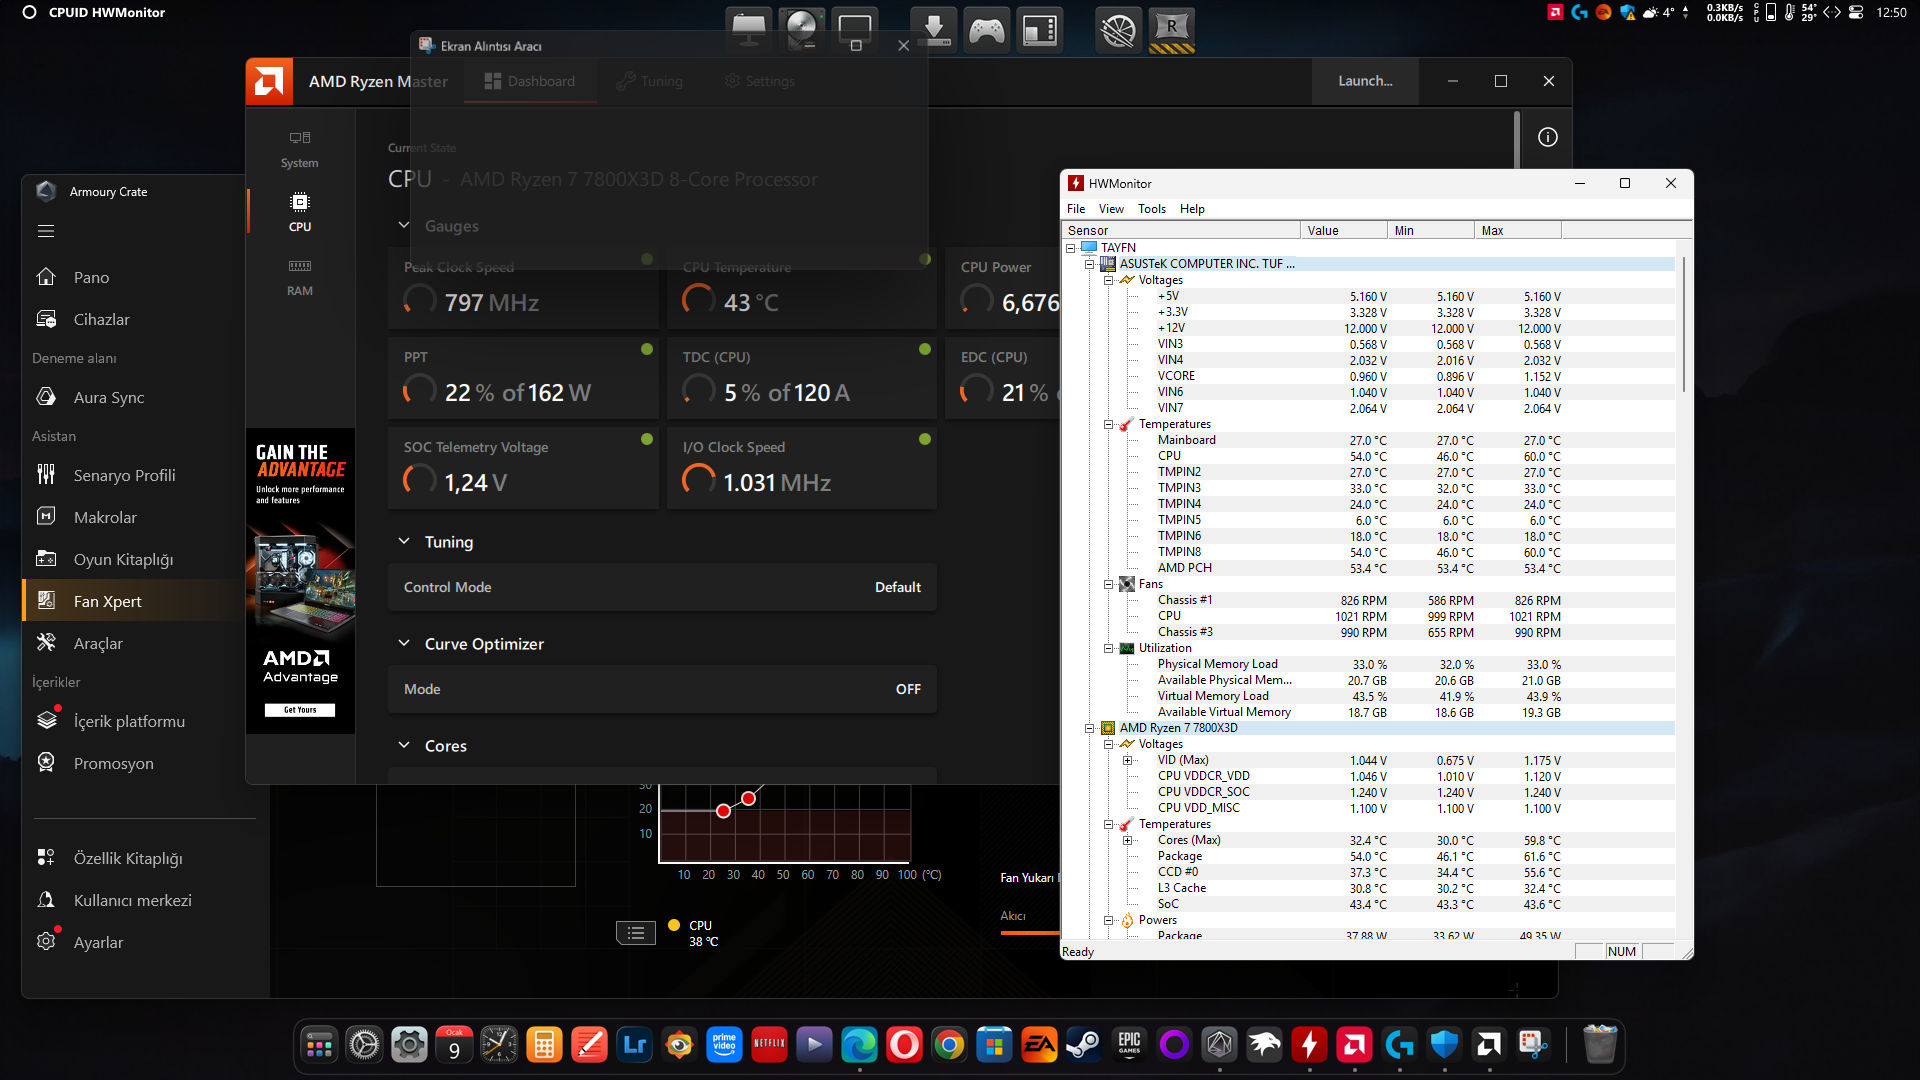Click the Control Mode Default row
The width and height of the screenshot is (1920, 1080).
(x=662, y=587)
